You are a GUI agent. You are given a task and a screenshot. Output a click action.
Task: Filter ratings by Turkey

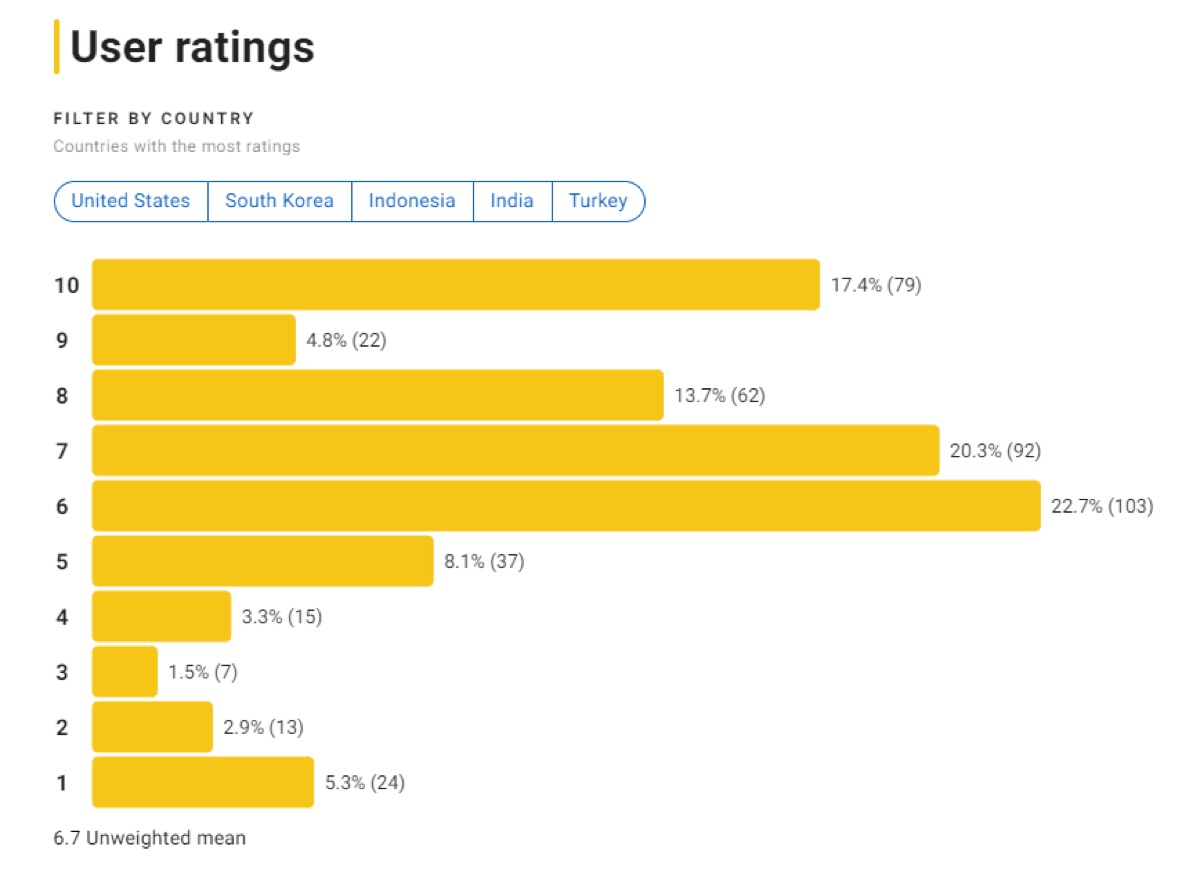tap(598, 201)
